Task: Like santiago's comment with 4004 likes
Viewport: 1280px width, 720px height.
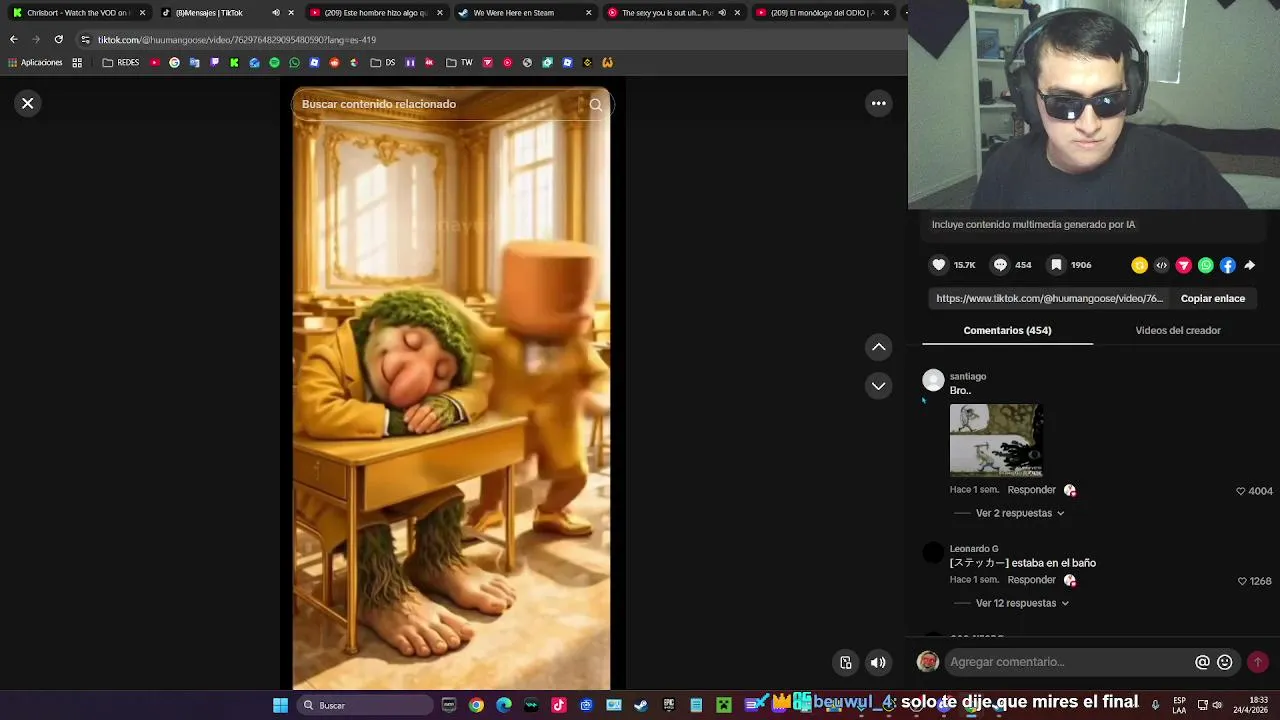Action: (x=1241, y=491)
